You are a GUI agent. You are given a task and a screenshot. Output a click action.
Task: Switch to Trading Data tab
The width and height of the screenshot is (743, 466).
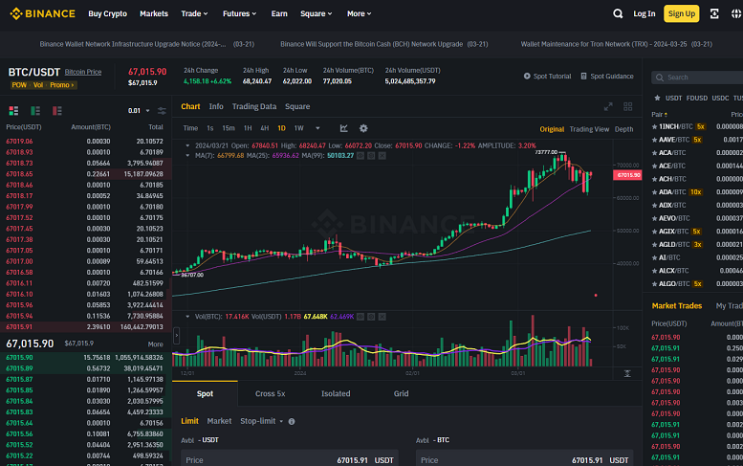(x=254, y=107)
